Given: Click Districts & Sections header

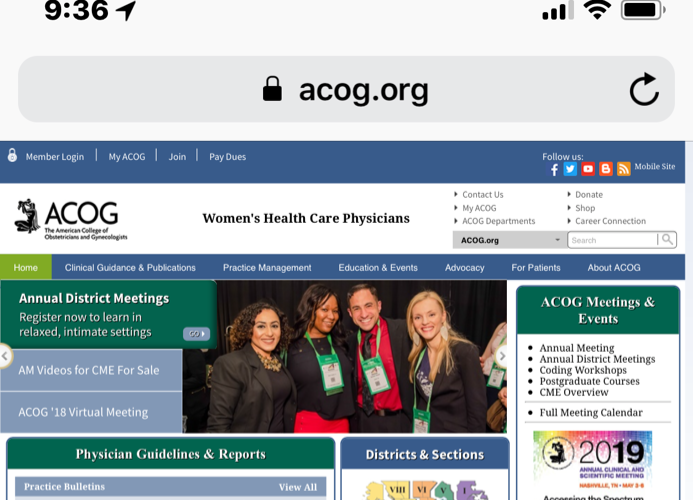Looking at the screenshot, I should (x=425, y=454).
